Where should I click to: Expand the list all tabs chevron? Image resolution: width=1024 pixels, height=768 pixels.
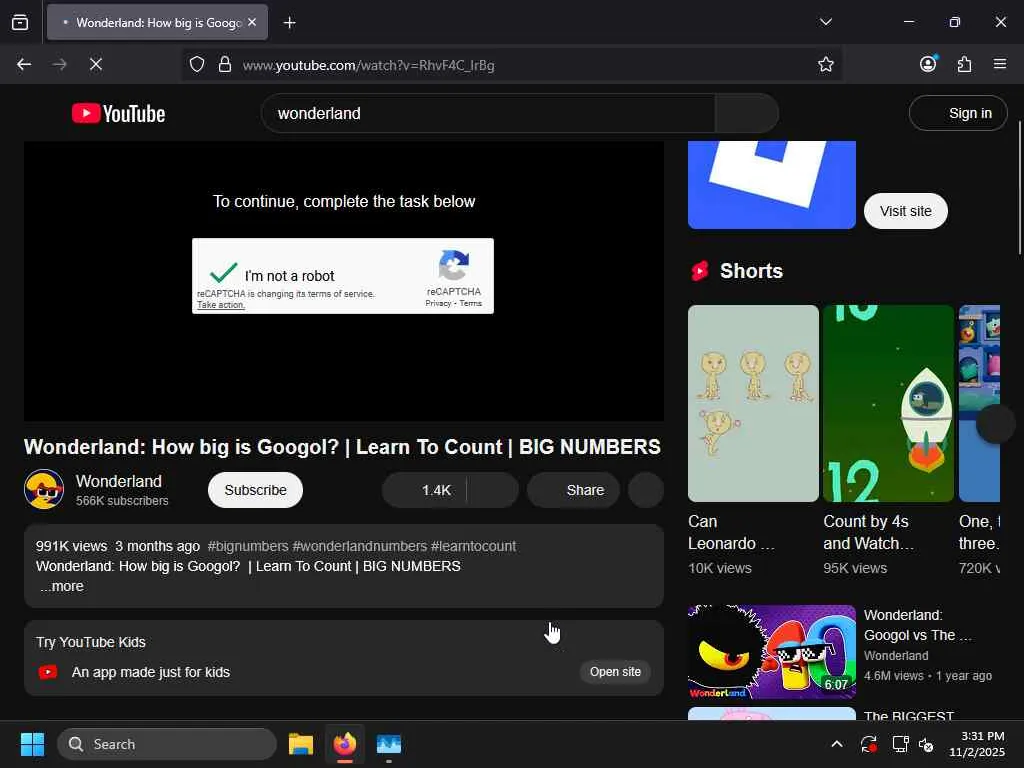(825, 22)
